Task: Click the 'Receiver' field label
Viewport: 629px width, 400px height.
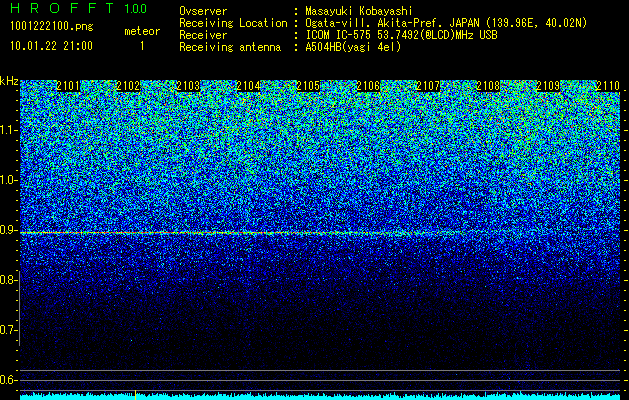Action: [203, 35]
